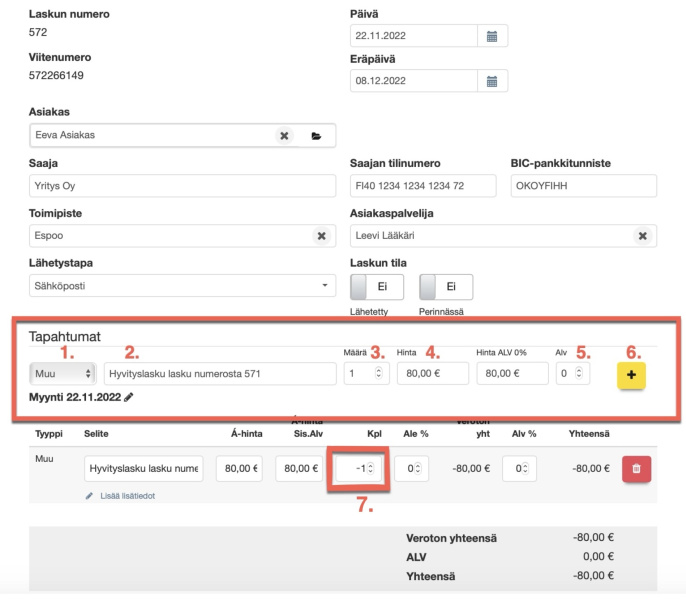Screen dimensions: 686x599
Task: Click the Yhteensä column header
Action: (x=589, y=434)
